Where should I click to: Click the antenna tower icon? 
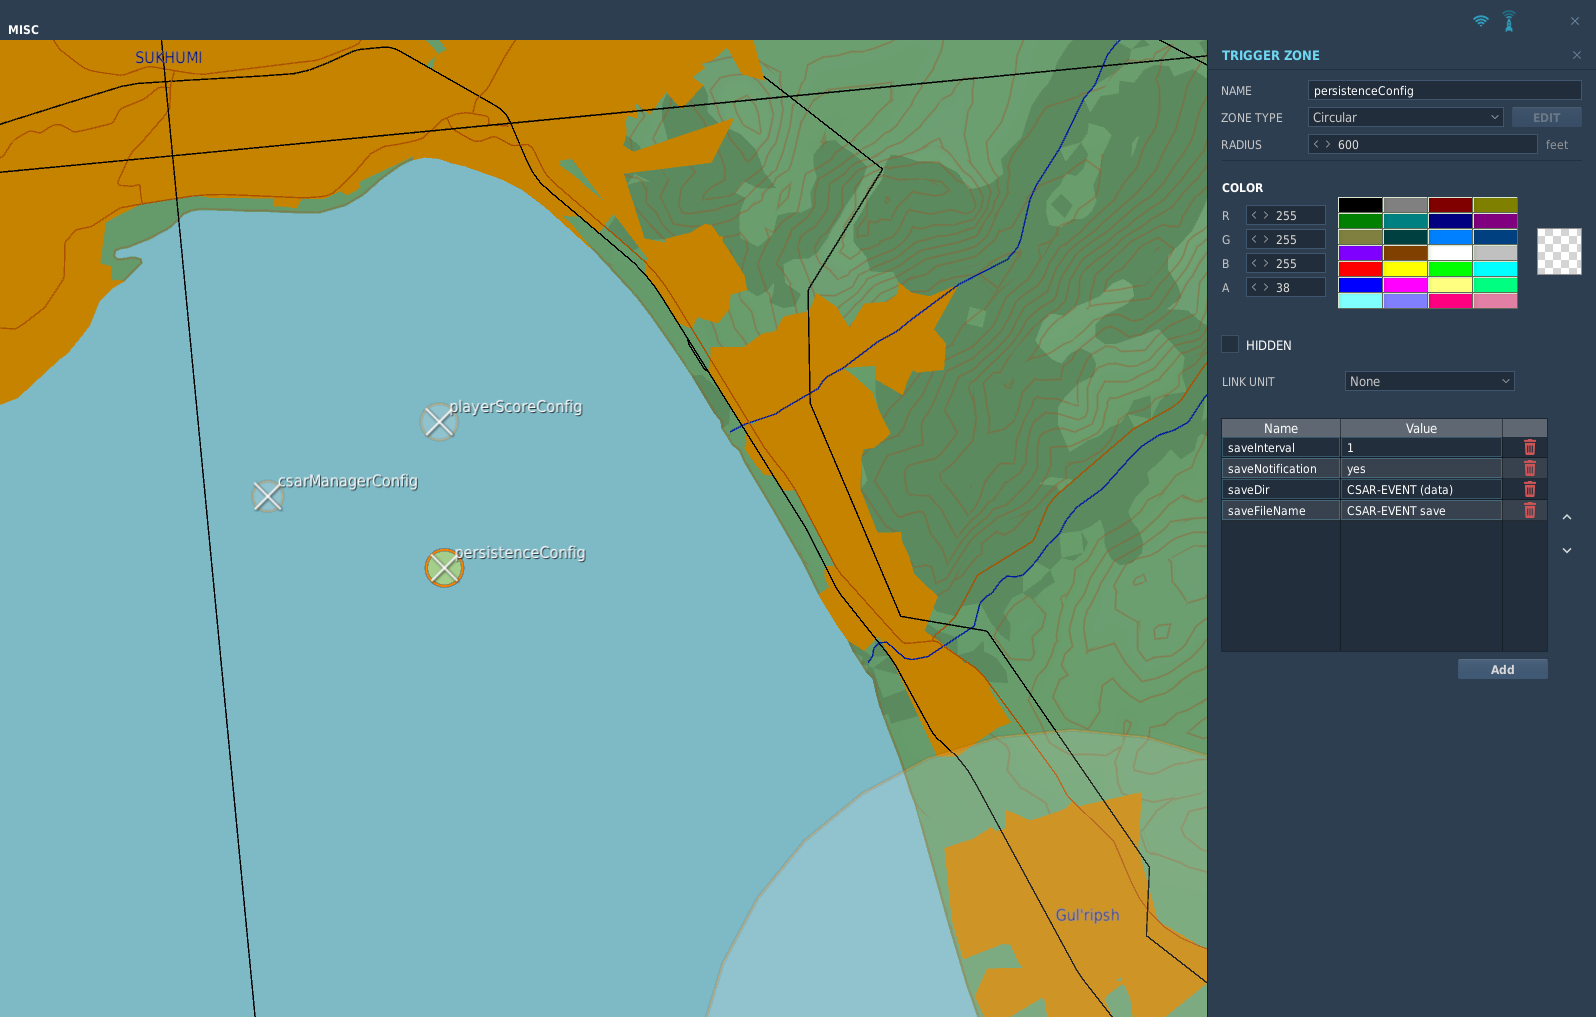(x=1509, y=21)
